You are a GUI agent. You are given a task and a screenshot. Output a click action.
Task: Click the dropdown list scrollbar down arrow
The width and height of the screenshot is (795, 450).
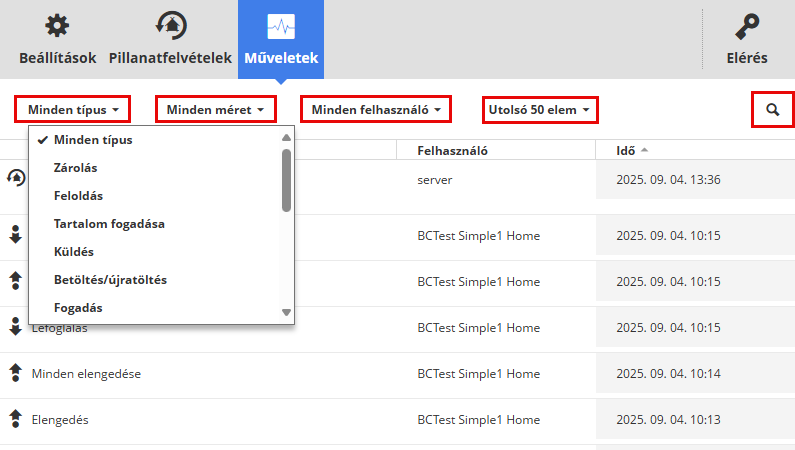[x=287, y=312]
